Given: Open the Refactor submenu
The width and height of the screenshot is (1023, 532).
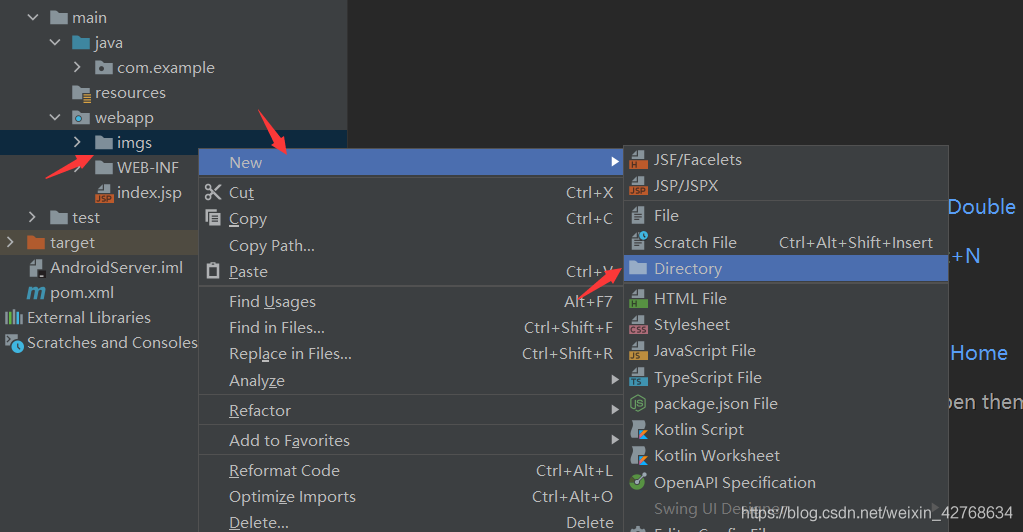Looking at the screenshot, I should coord(260,411).
